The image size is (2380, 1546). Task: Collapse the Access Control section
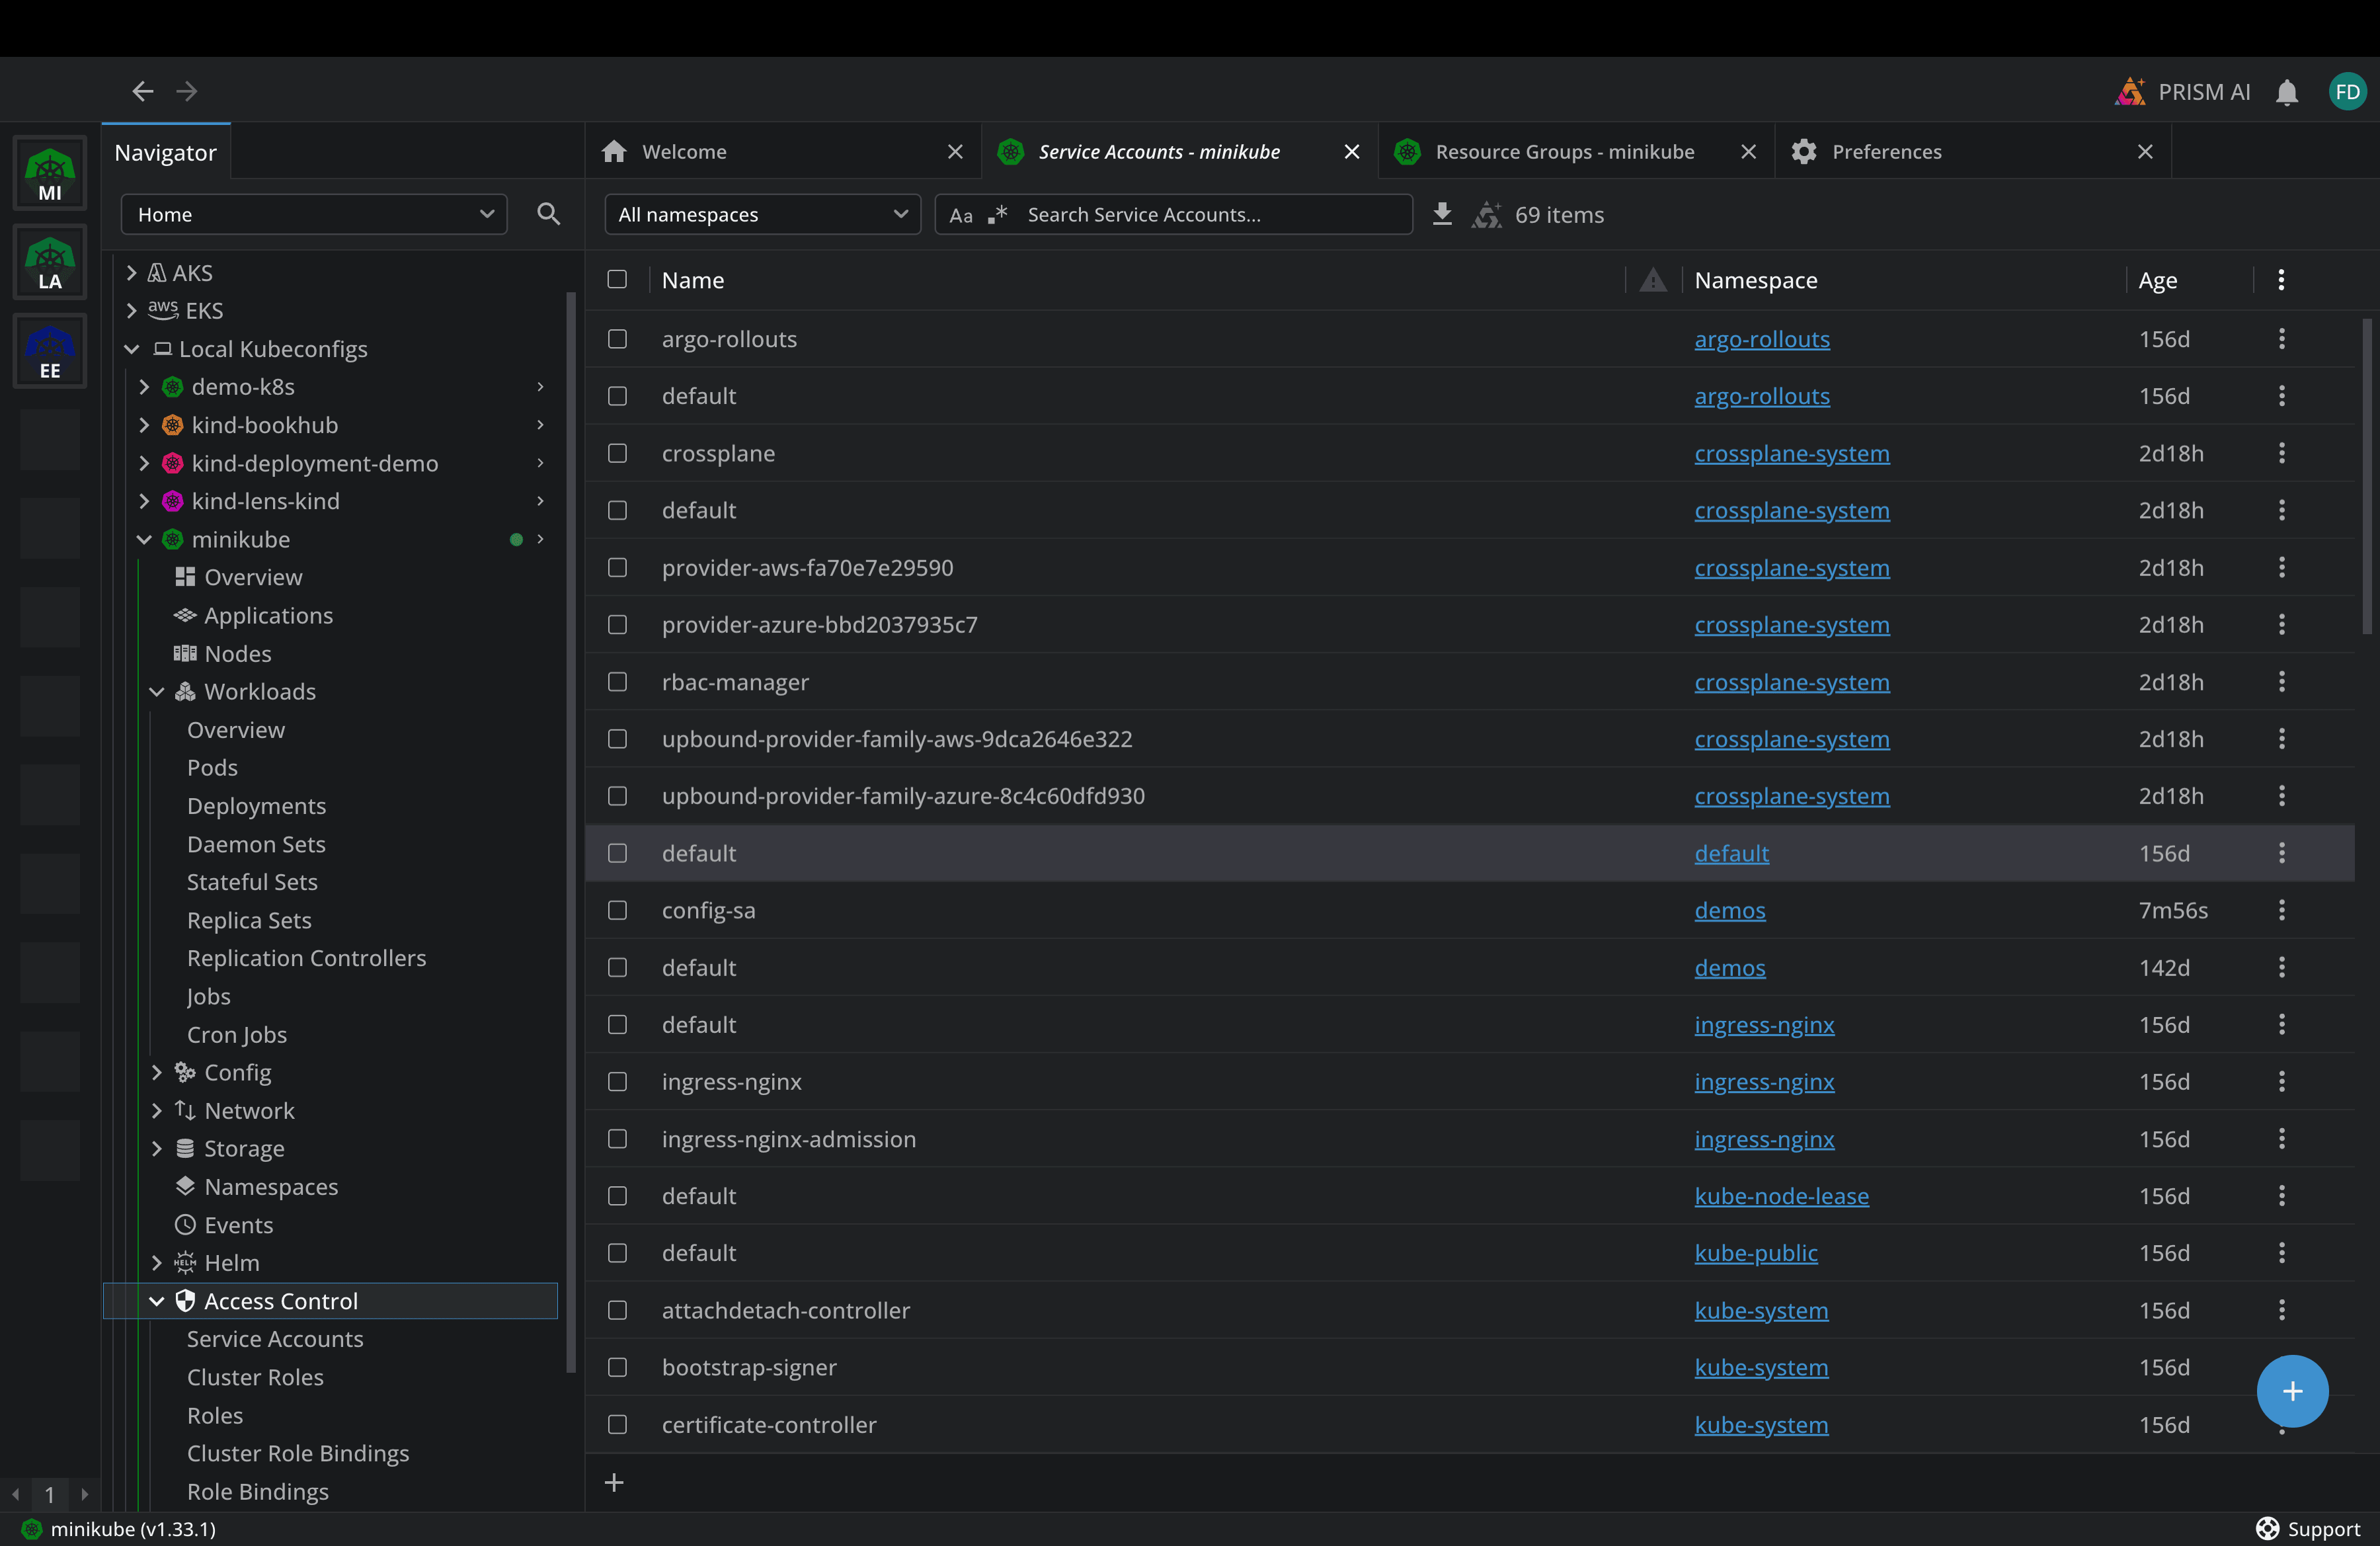[157, 1301]
